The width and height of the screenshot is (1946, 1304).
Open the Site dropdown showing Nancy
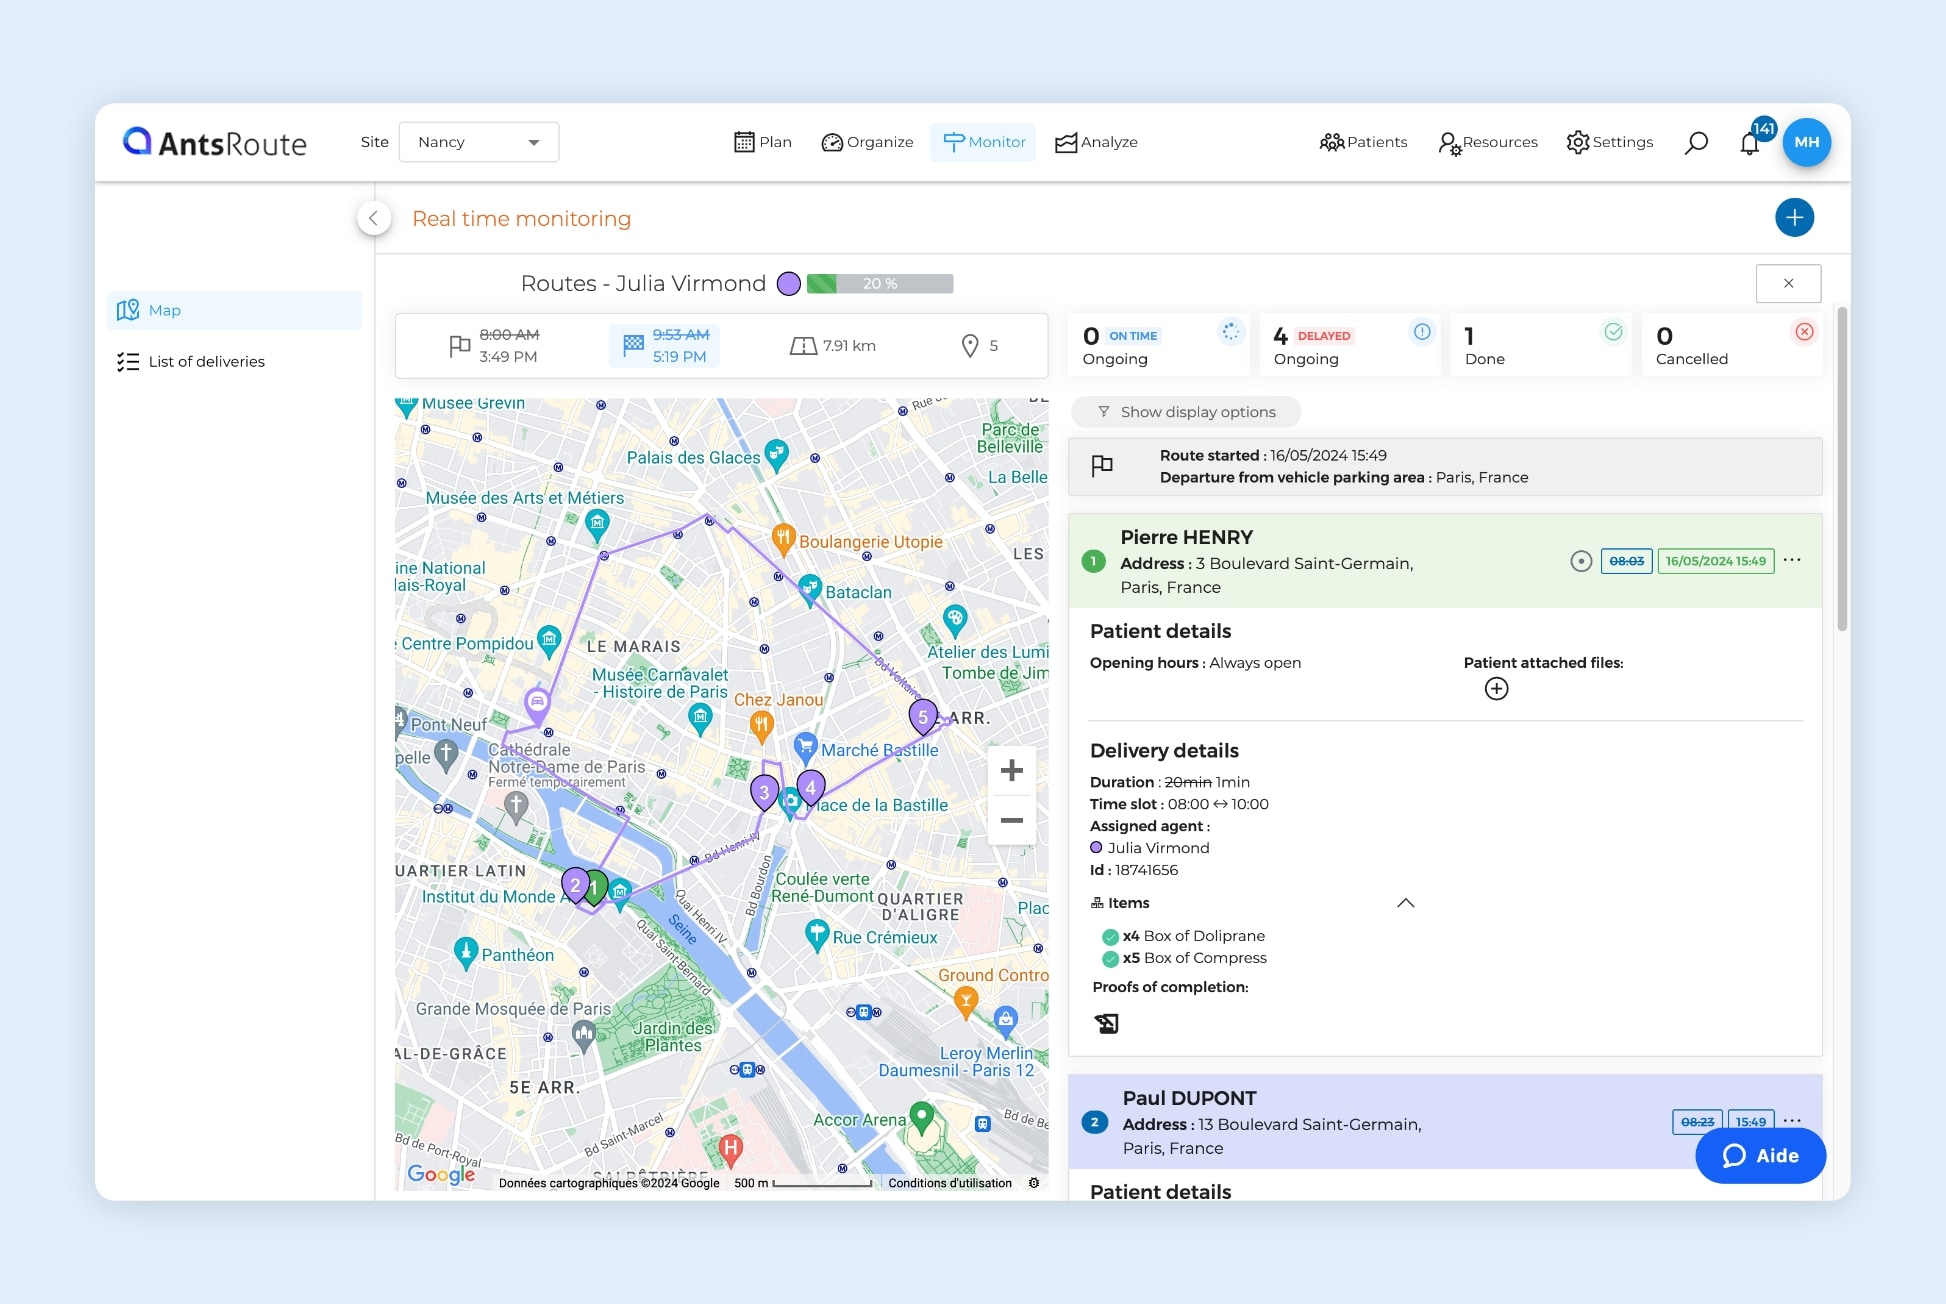[x=478, y=142]
